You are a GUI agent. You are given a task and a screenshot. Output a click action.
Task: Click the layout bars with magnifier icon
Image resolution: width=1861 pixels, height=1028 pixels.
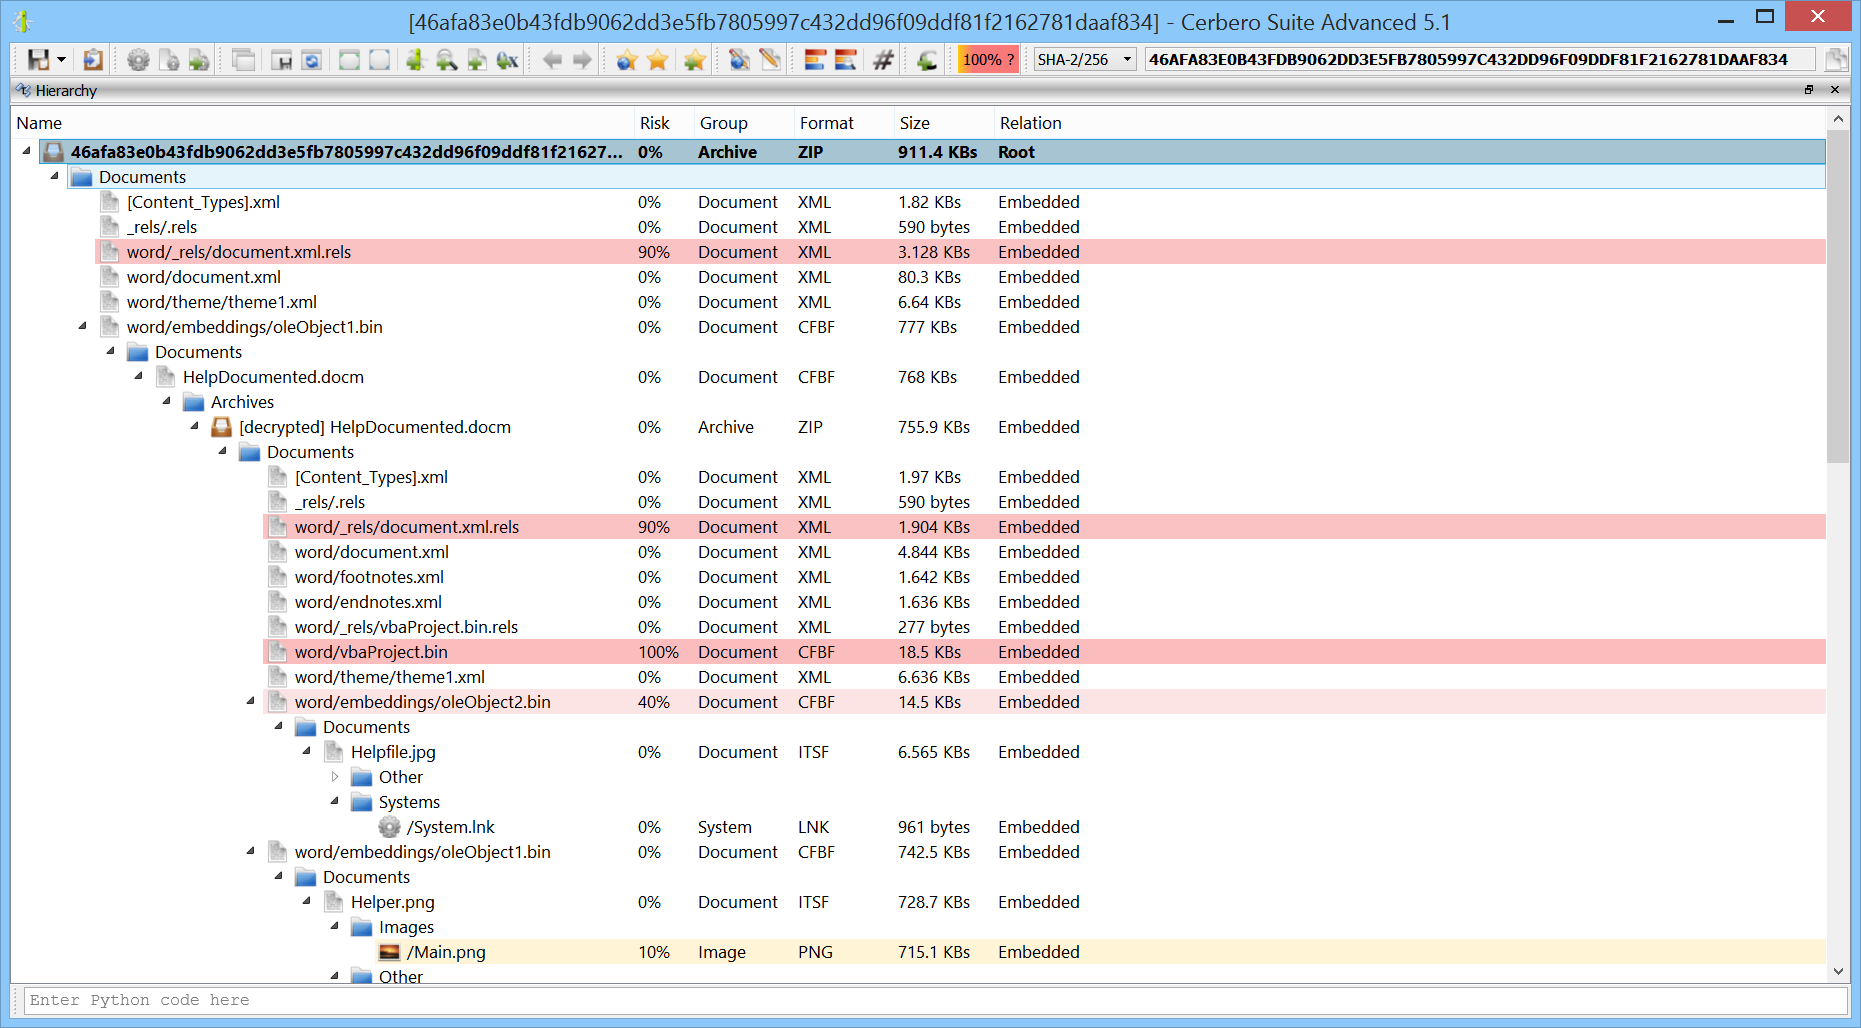point(846,60)
